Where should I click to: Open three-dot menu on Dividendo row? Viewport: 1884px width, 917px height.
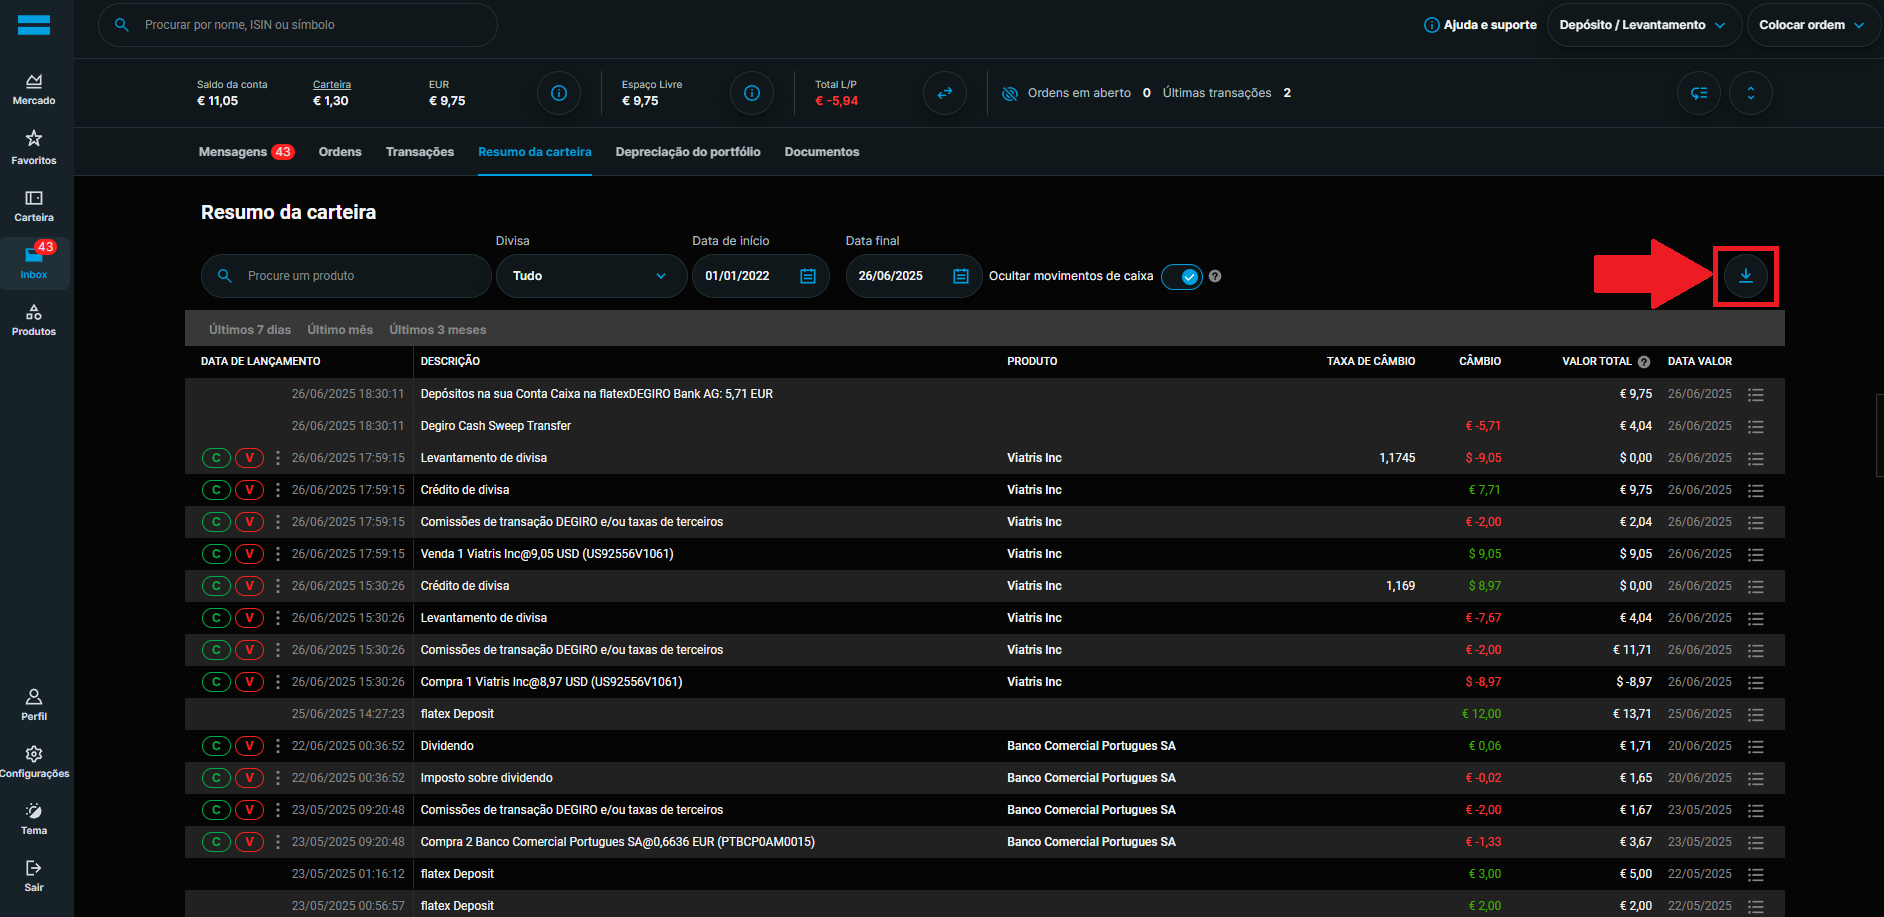[278, 746]
